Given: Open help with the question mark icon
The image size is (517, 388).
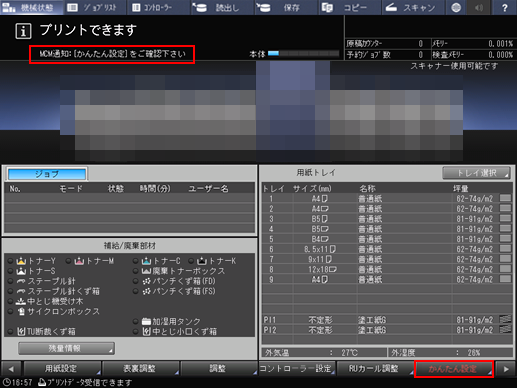Looking at the screenshot, I should point(504,7).
